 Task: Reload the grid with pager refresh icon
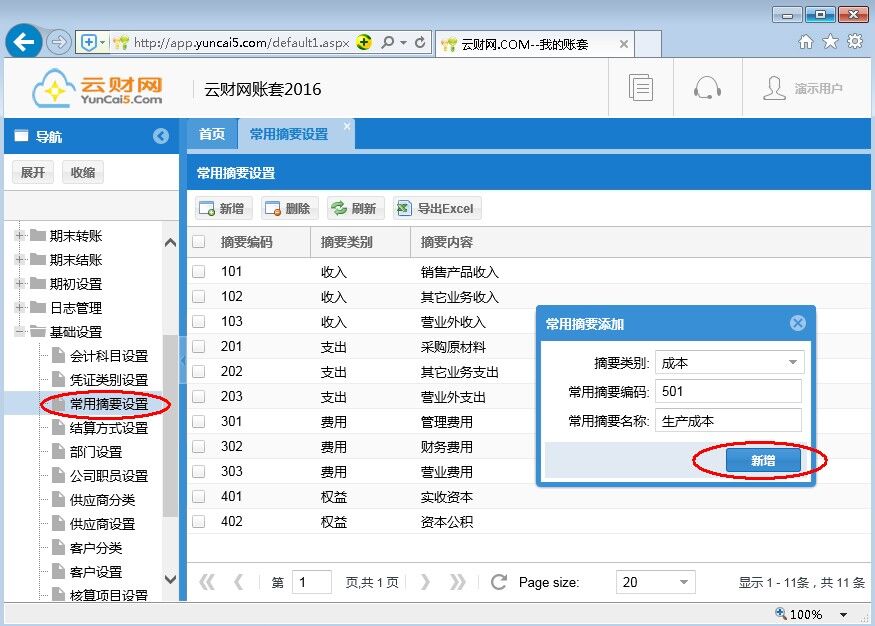pos(499,582)
